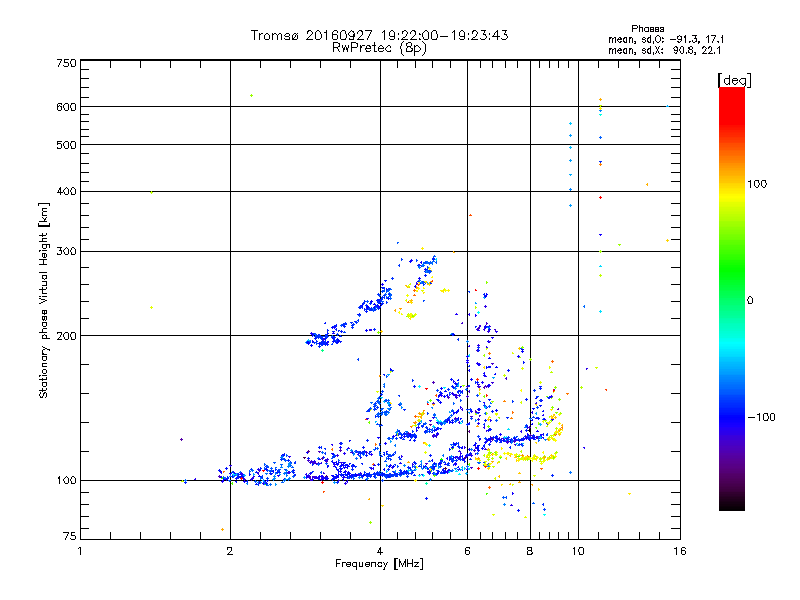Image resolution: width=800 pixels, height=600 pixels.
Task: Click the colorbar tick label '-100'
Action: (762, 417)
